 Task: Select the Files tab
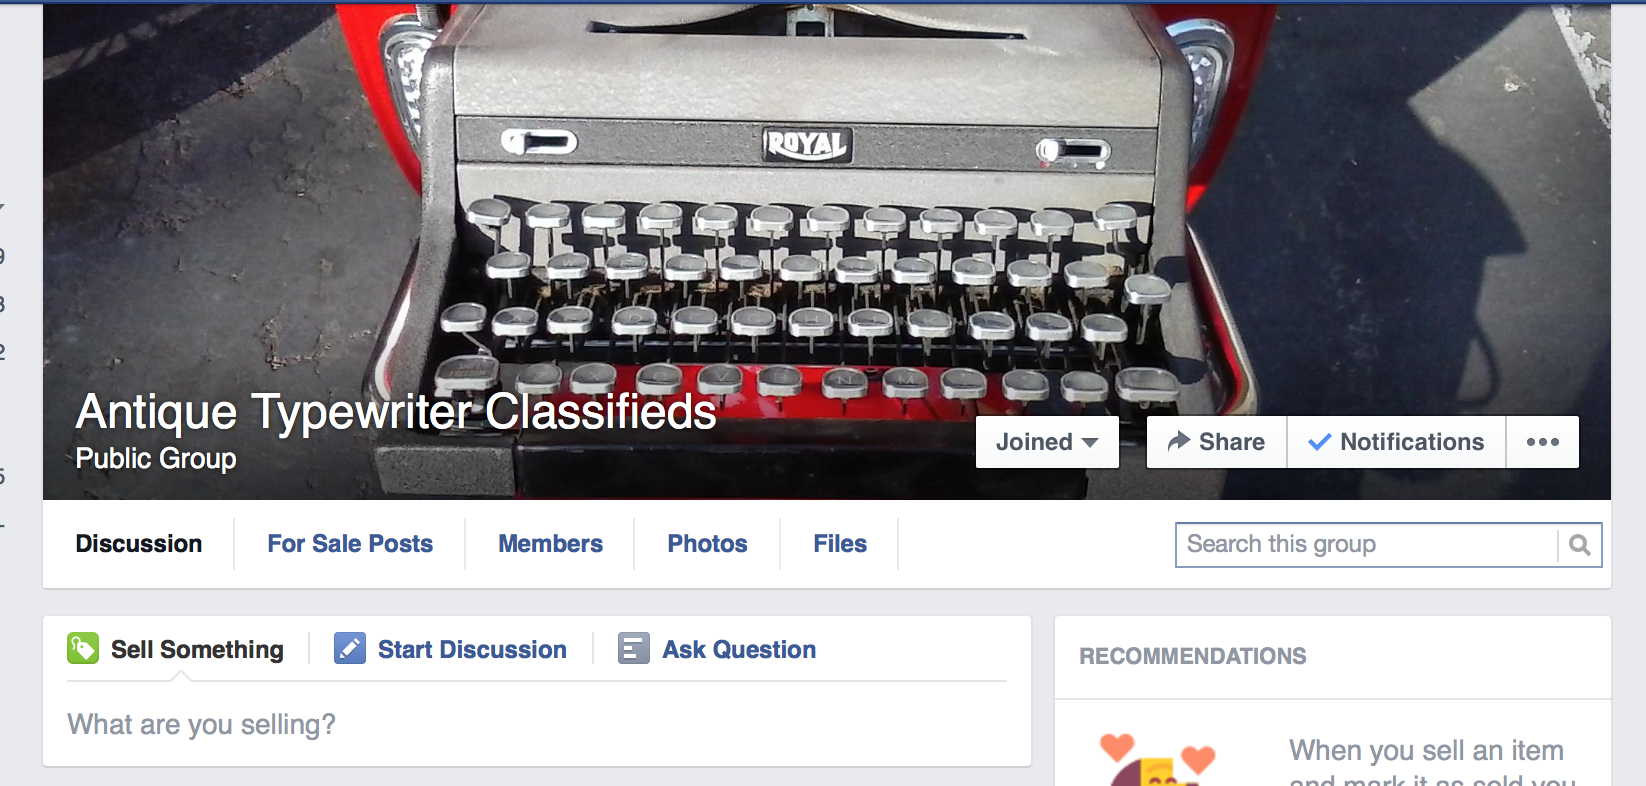coord(840,544)
